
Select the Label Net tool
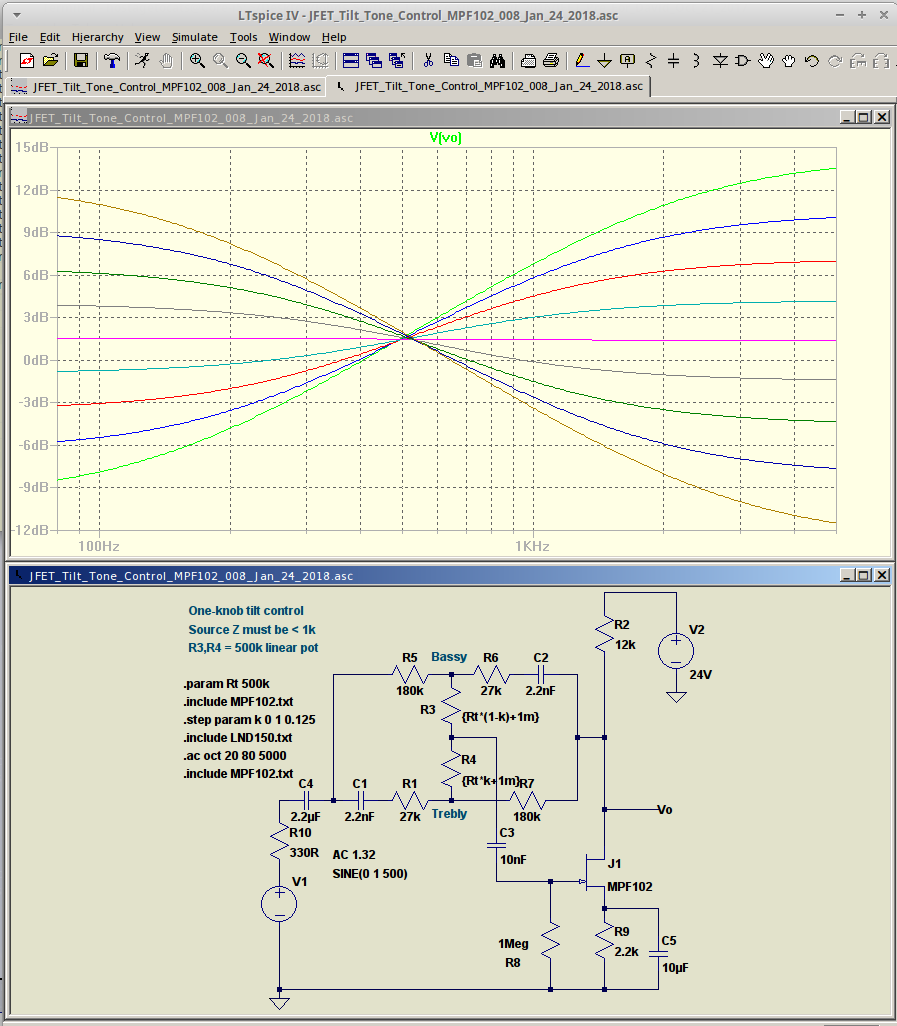(627, 61)
